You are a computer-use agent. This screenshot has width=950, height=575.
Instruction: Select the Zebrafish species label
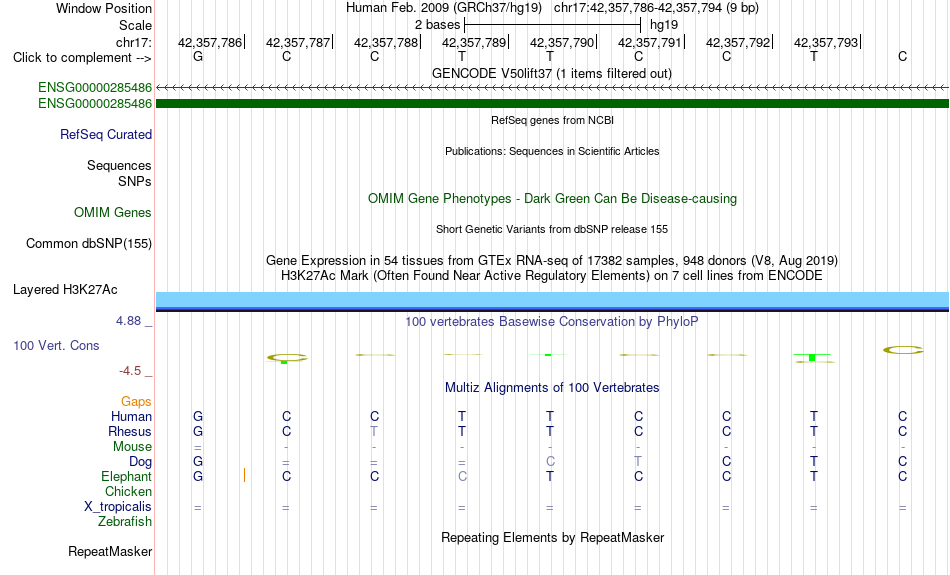125,521
